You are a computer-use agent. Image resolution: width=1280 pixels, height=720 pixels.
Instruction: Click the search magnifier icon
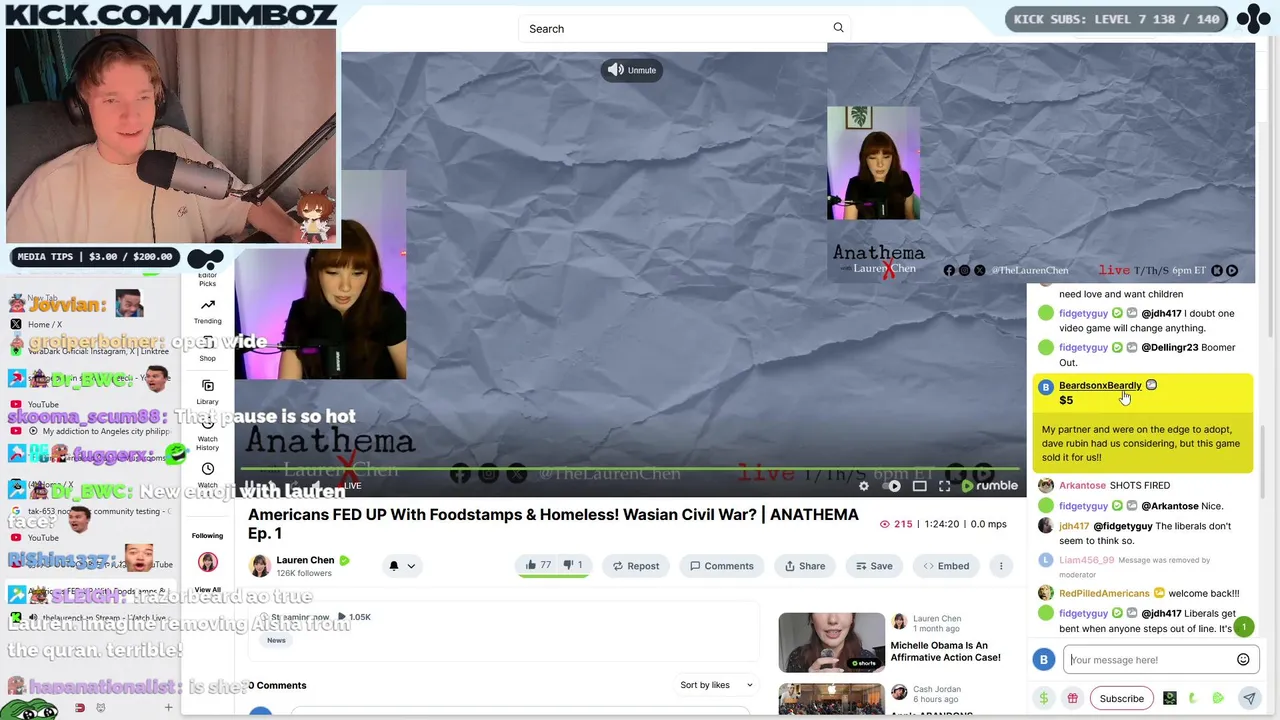click(x=838, y=28)
